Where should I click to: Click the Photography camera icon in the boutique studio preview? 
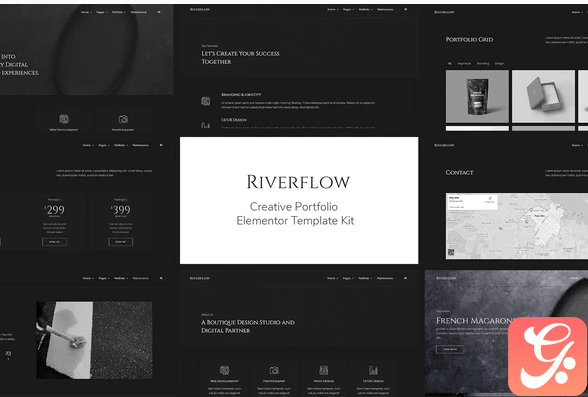coord(274,370)
